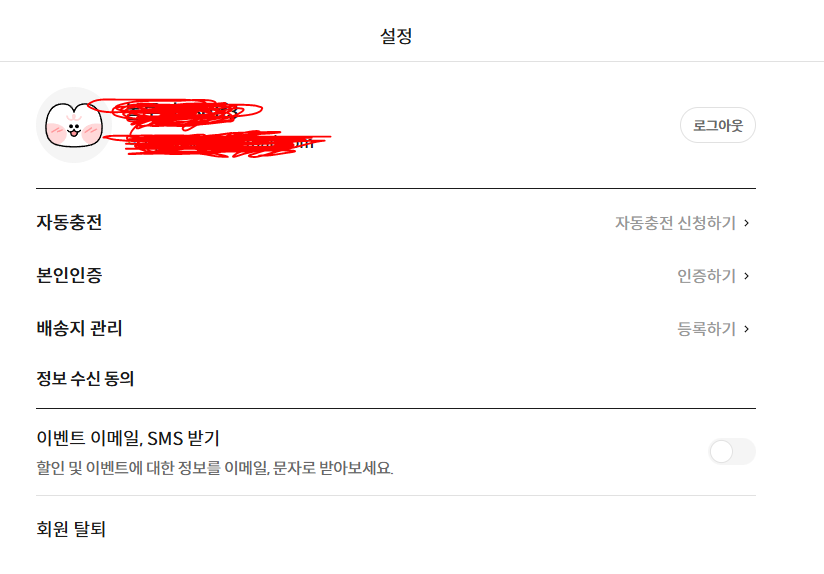Select the 배송지 관리 row label

(x=79, y=328)
